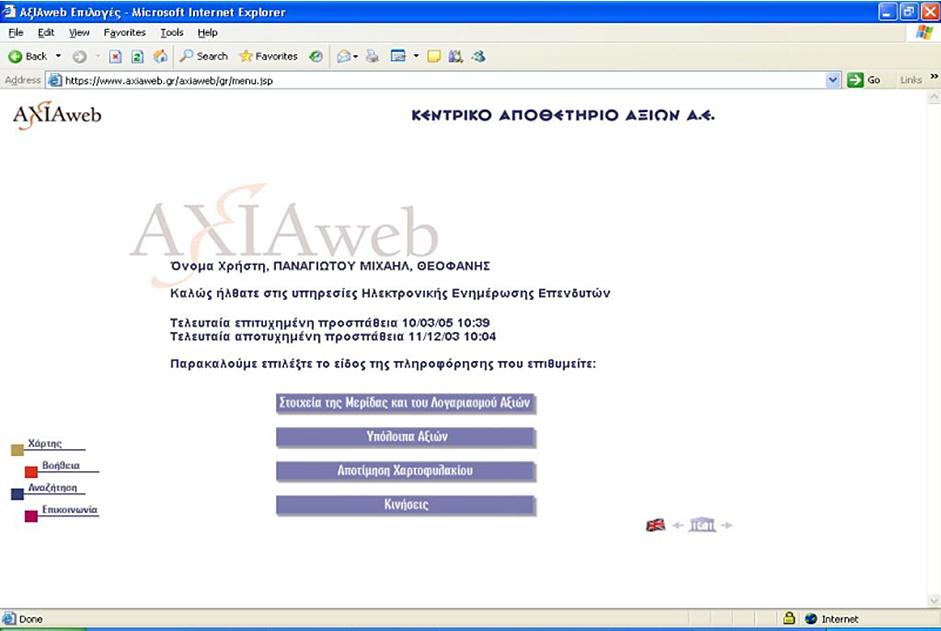Click the Όνομα Χρήστη user name line
The image size is (941, 631).
click(x=330, y=266)
